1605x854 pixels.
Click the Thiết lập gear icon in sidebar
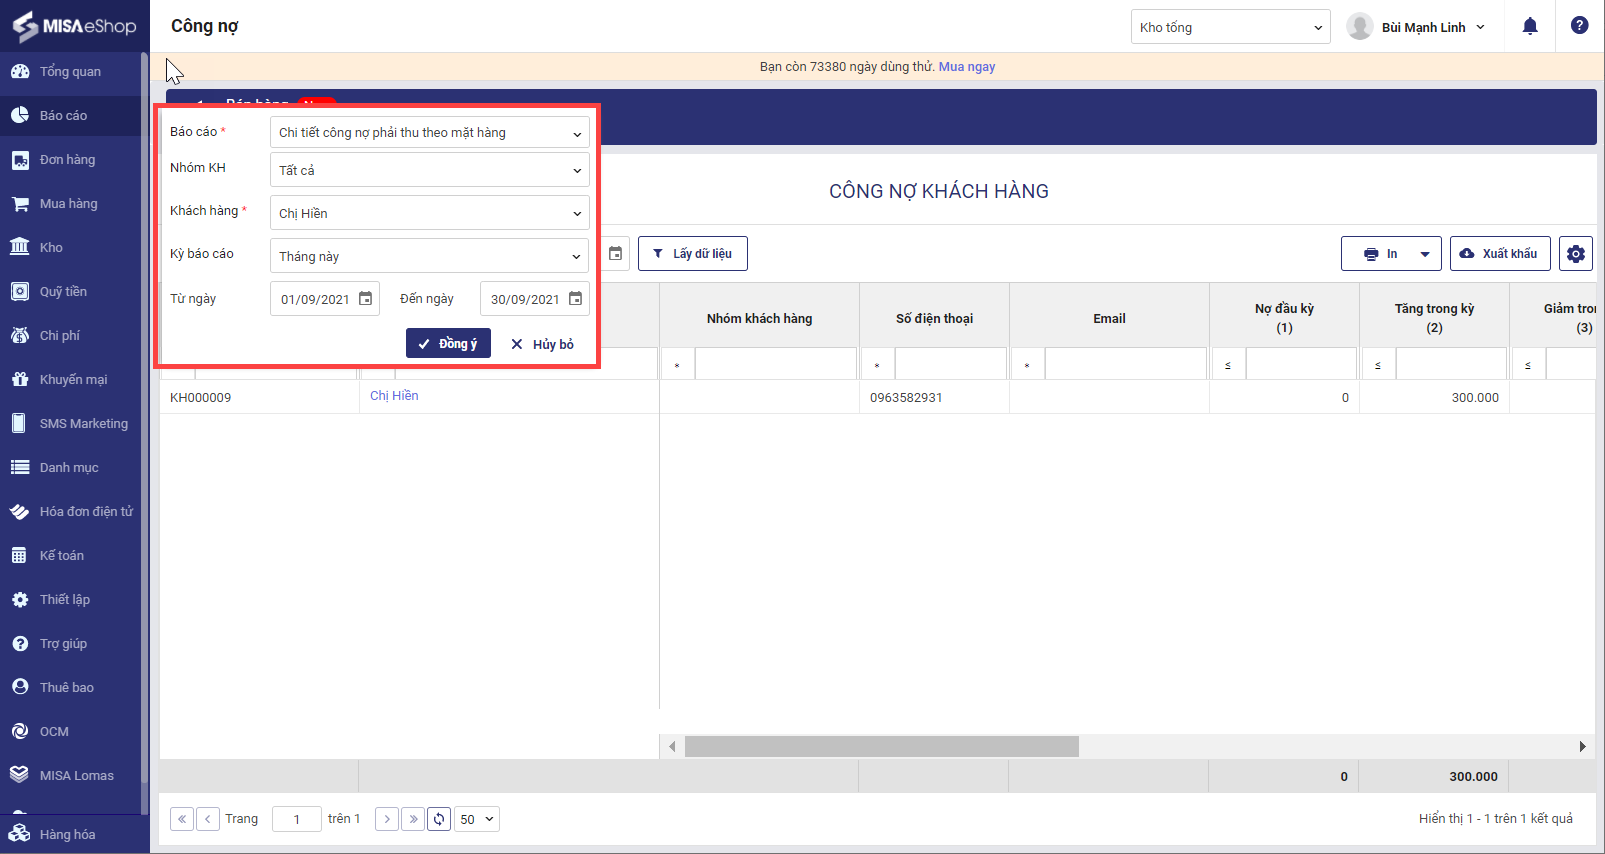[x=20, y=600]
